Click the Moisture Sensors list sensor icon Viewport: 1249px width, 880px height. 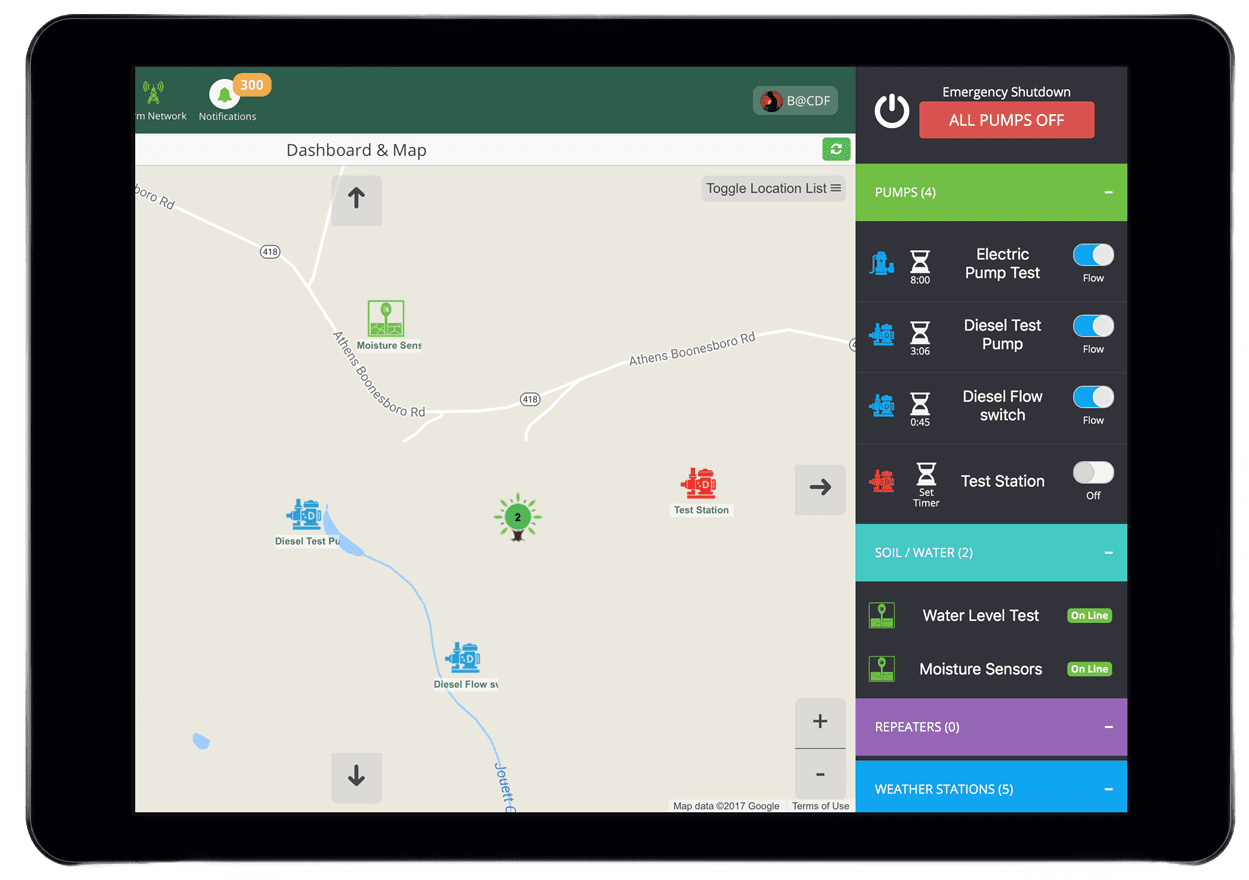[x=882, y=669]
